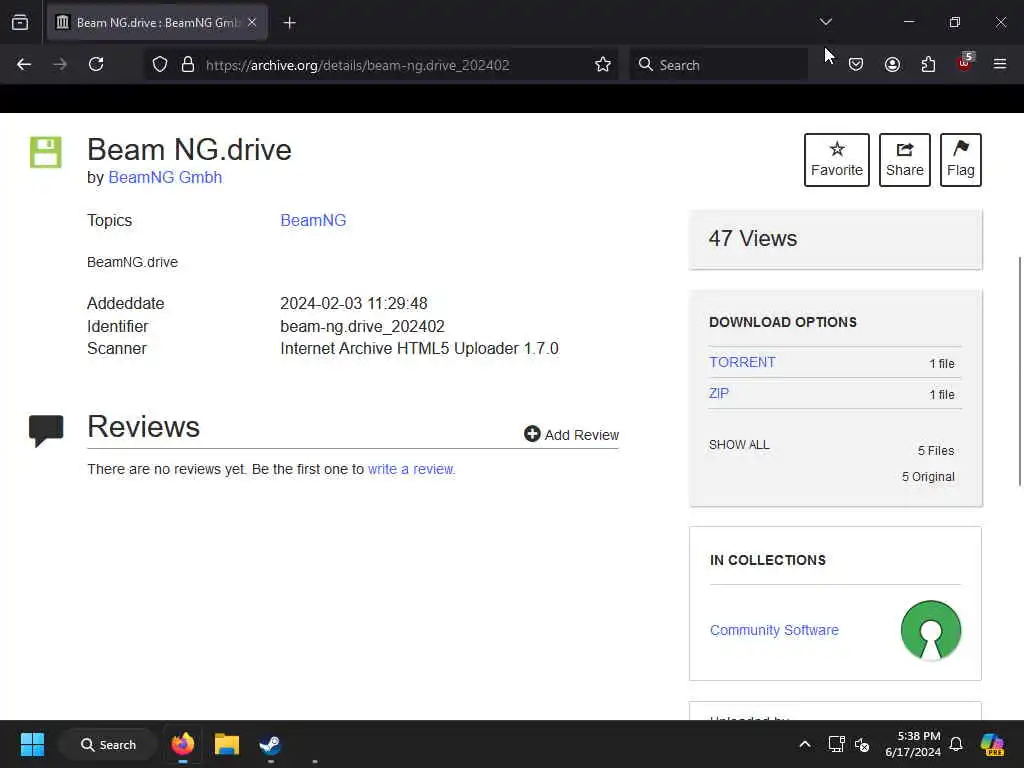Screen dimensions: 1024x768
Task: Click the browser Back arrow
Action: click(x=24, y=64)
